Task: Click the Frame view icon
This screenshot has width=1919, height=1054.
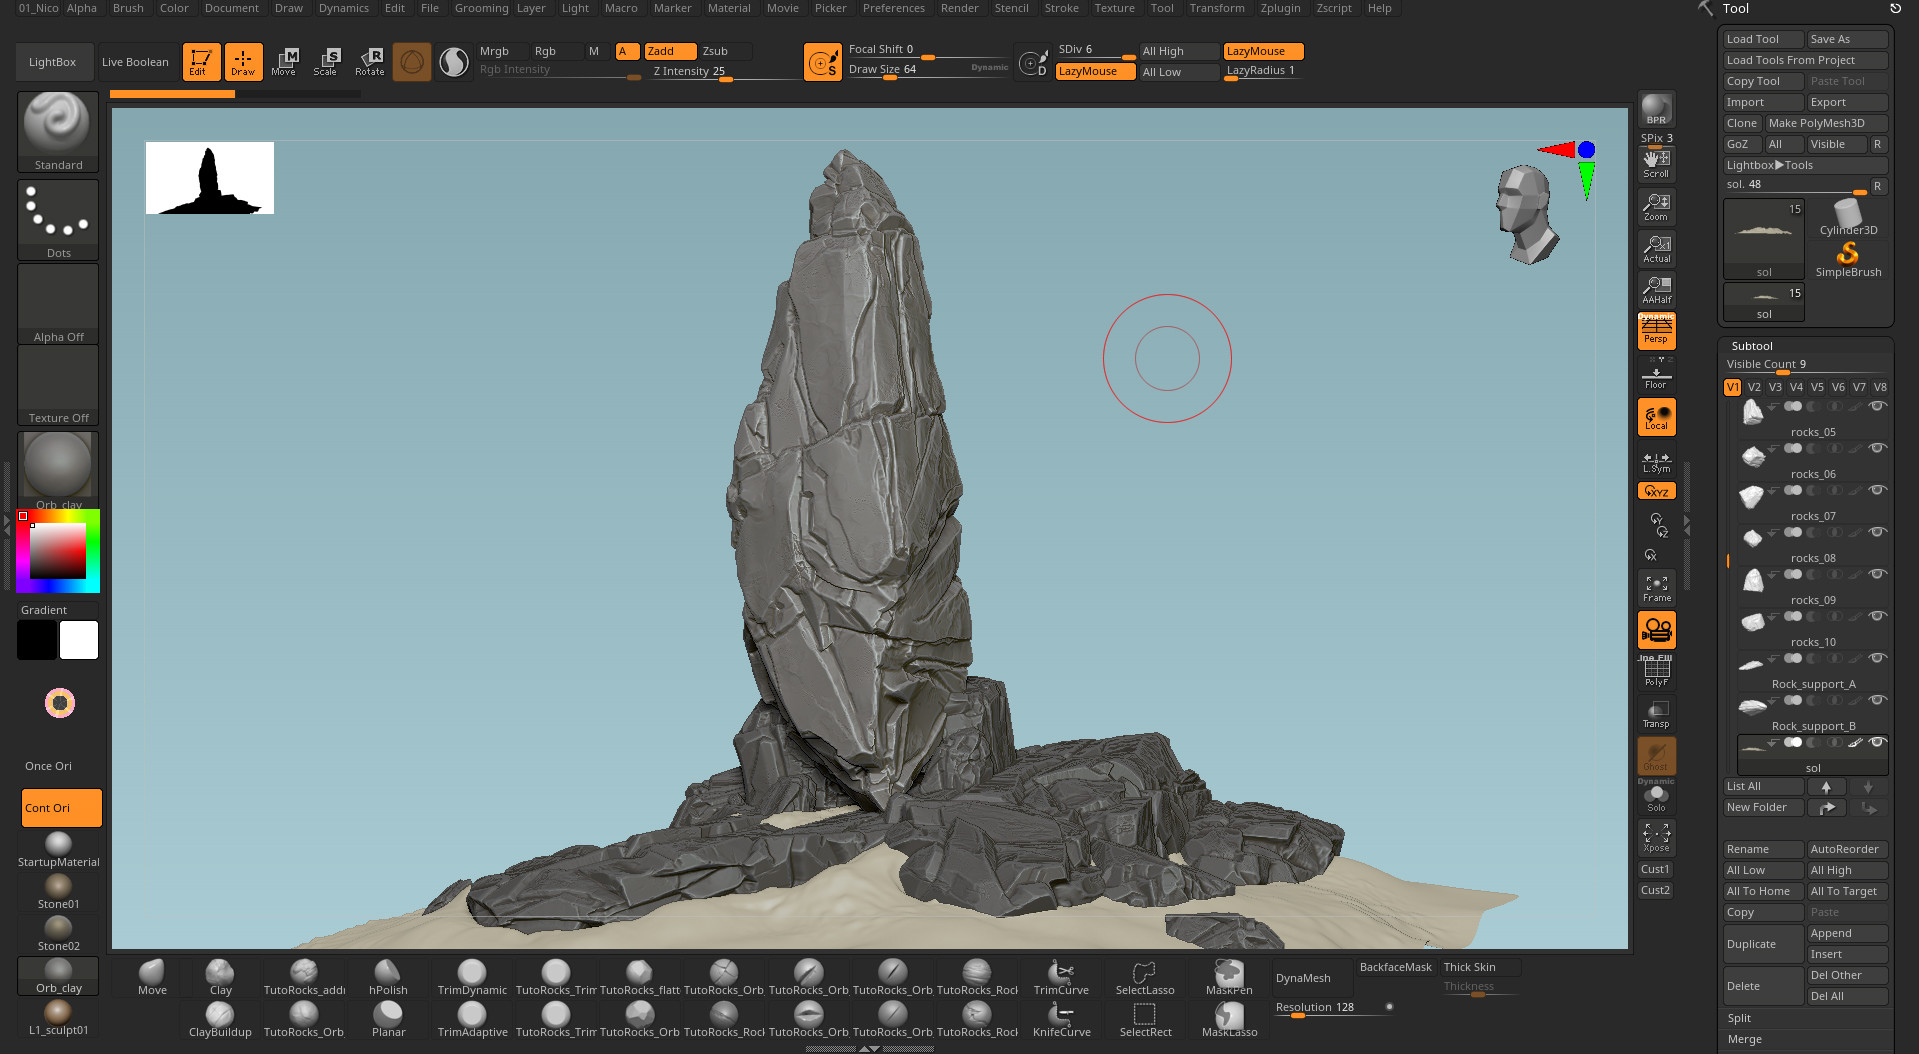Action: point(1656,588)
